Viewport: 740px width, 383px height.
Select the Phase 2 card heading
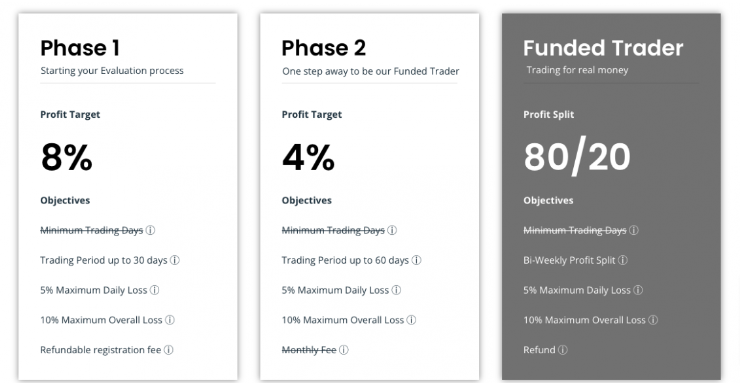point(323,48)
